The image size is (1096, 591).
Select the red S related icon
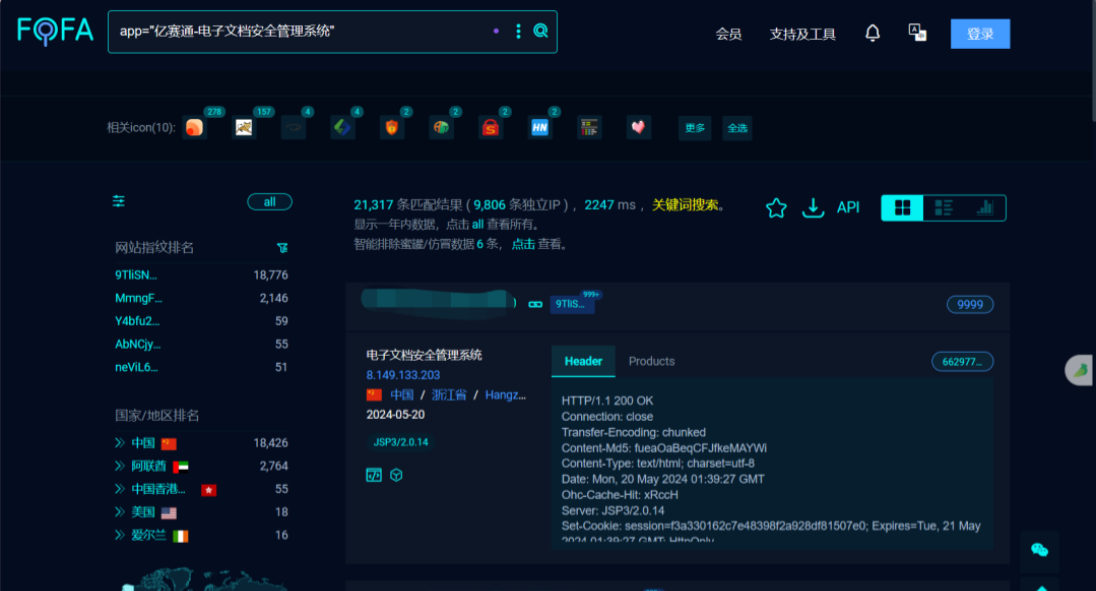(491, 127)
